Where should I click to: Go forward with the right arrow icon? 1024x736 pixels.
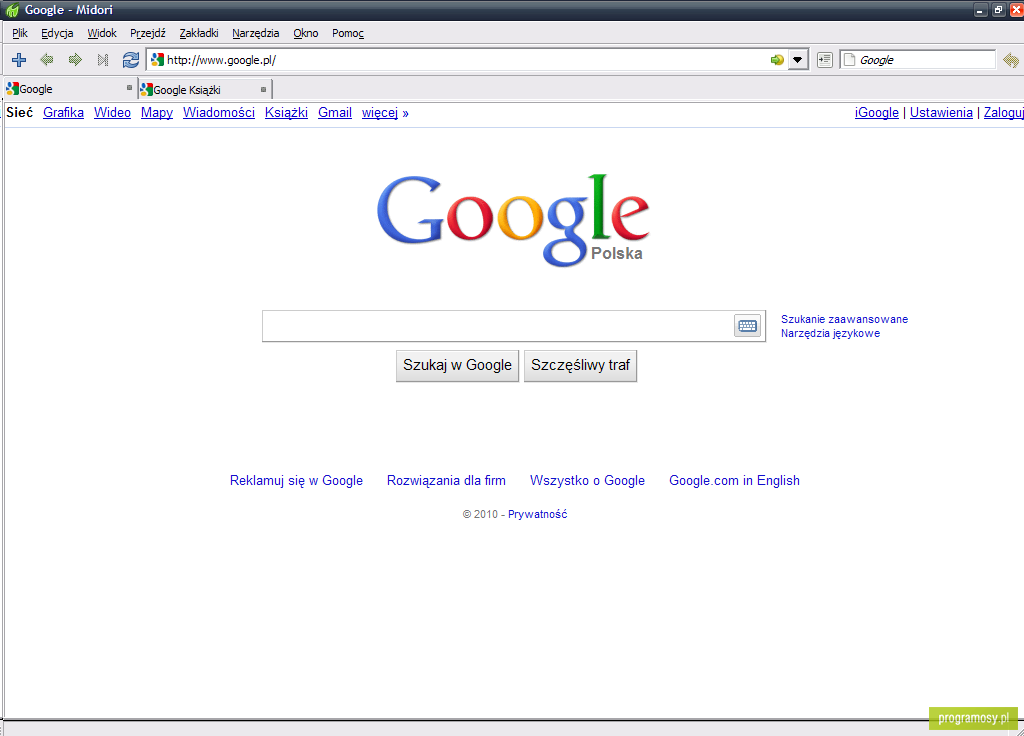pos(75,60)
